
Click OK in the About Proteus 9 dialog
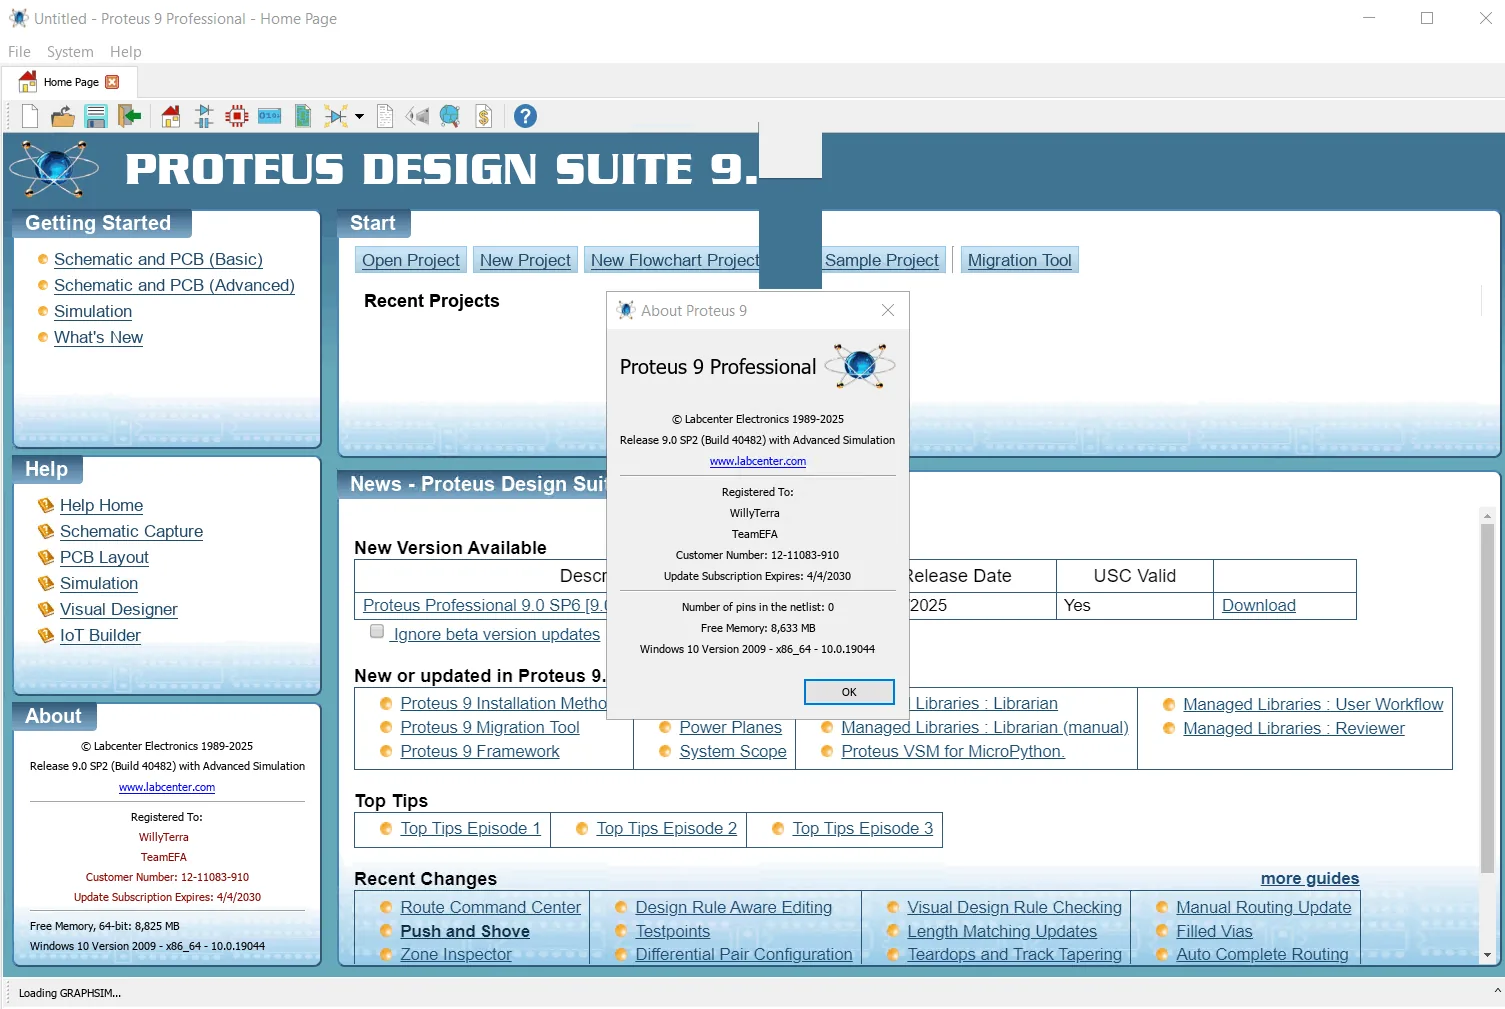849,692
